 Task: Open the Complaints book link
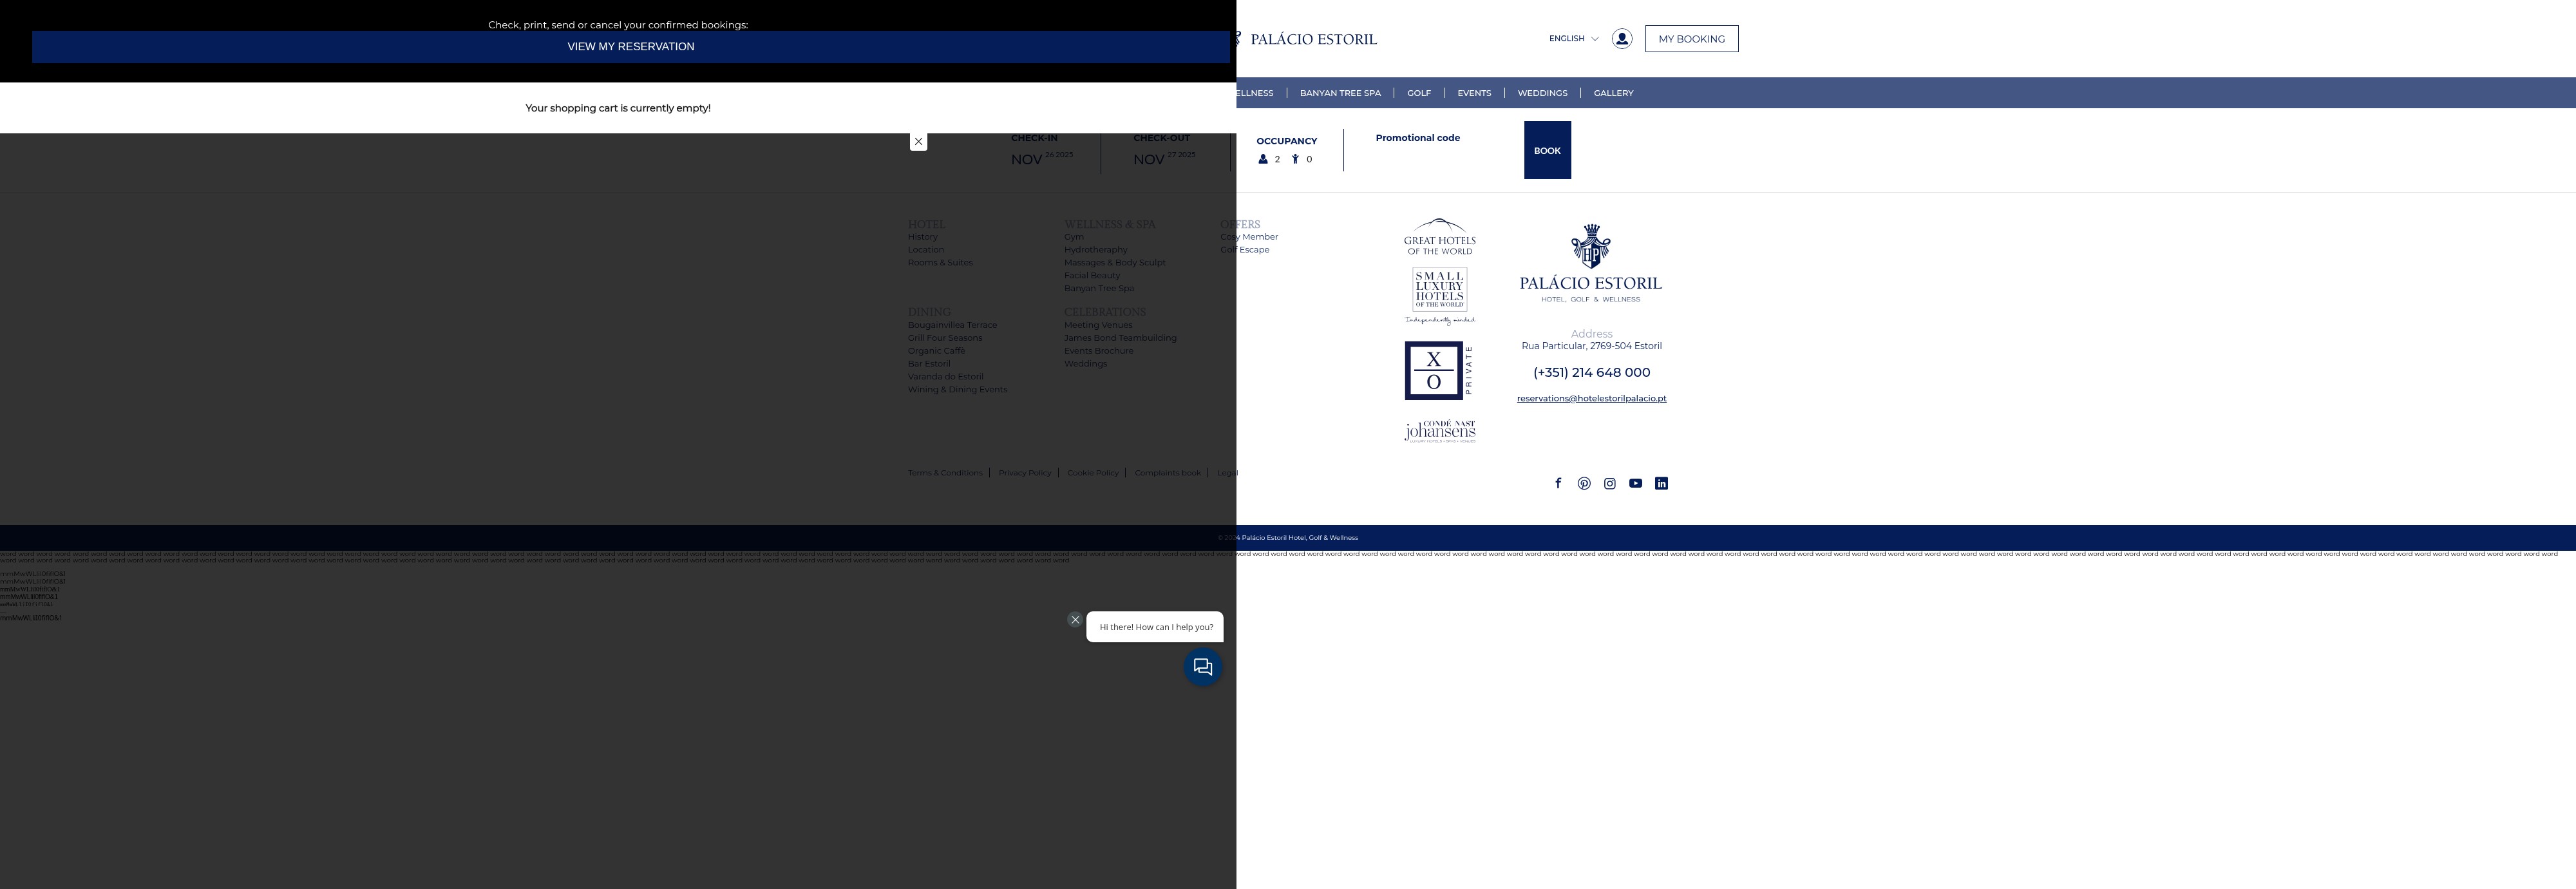pyautogui.click(x=1167, y=473)
